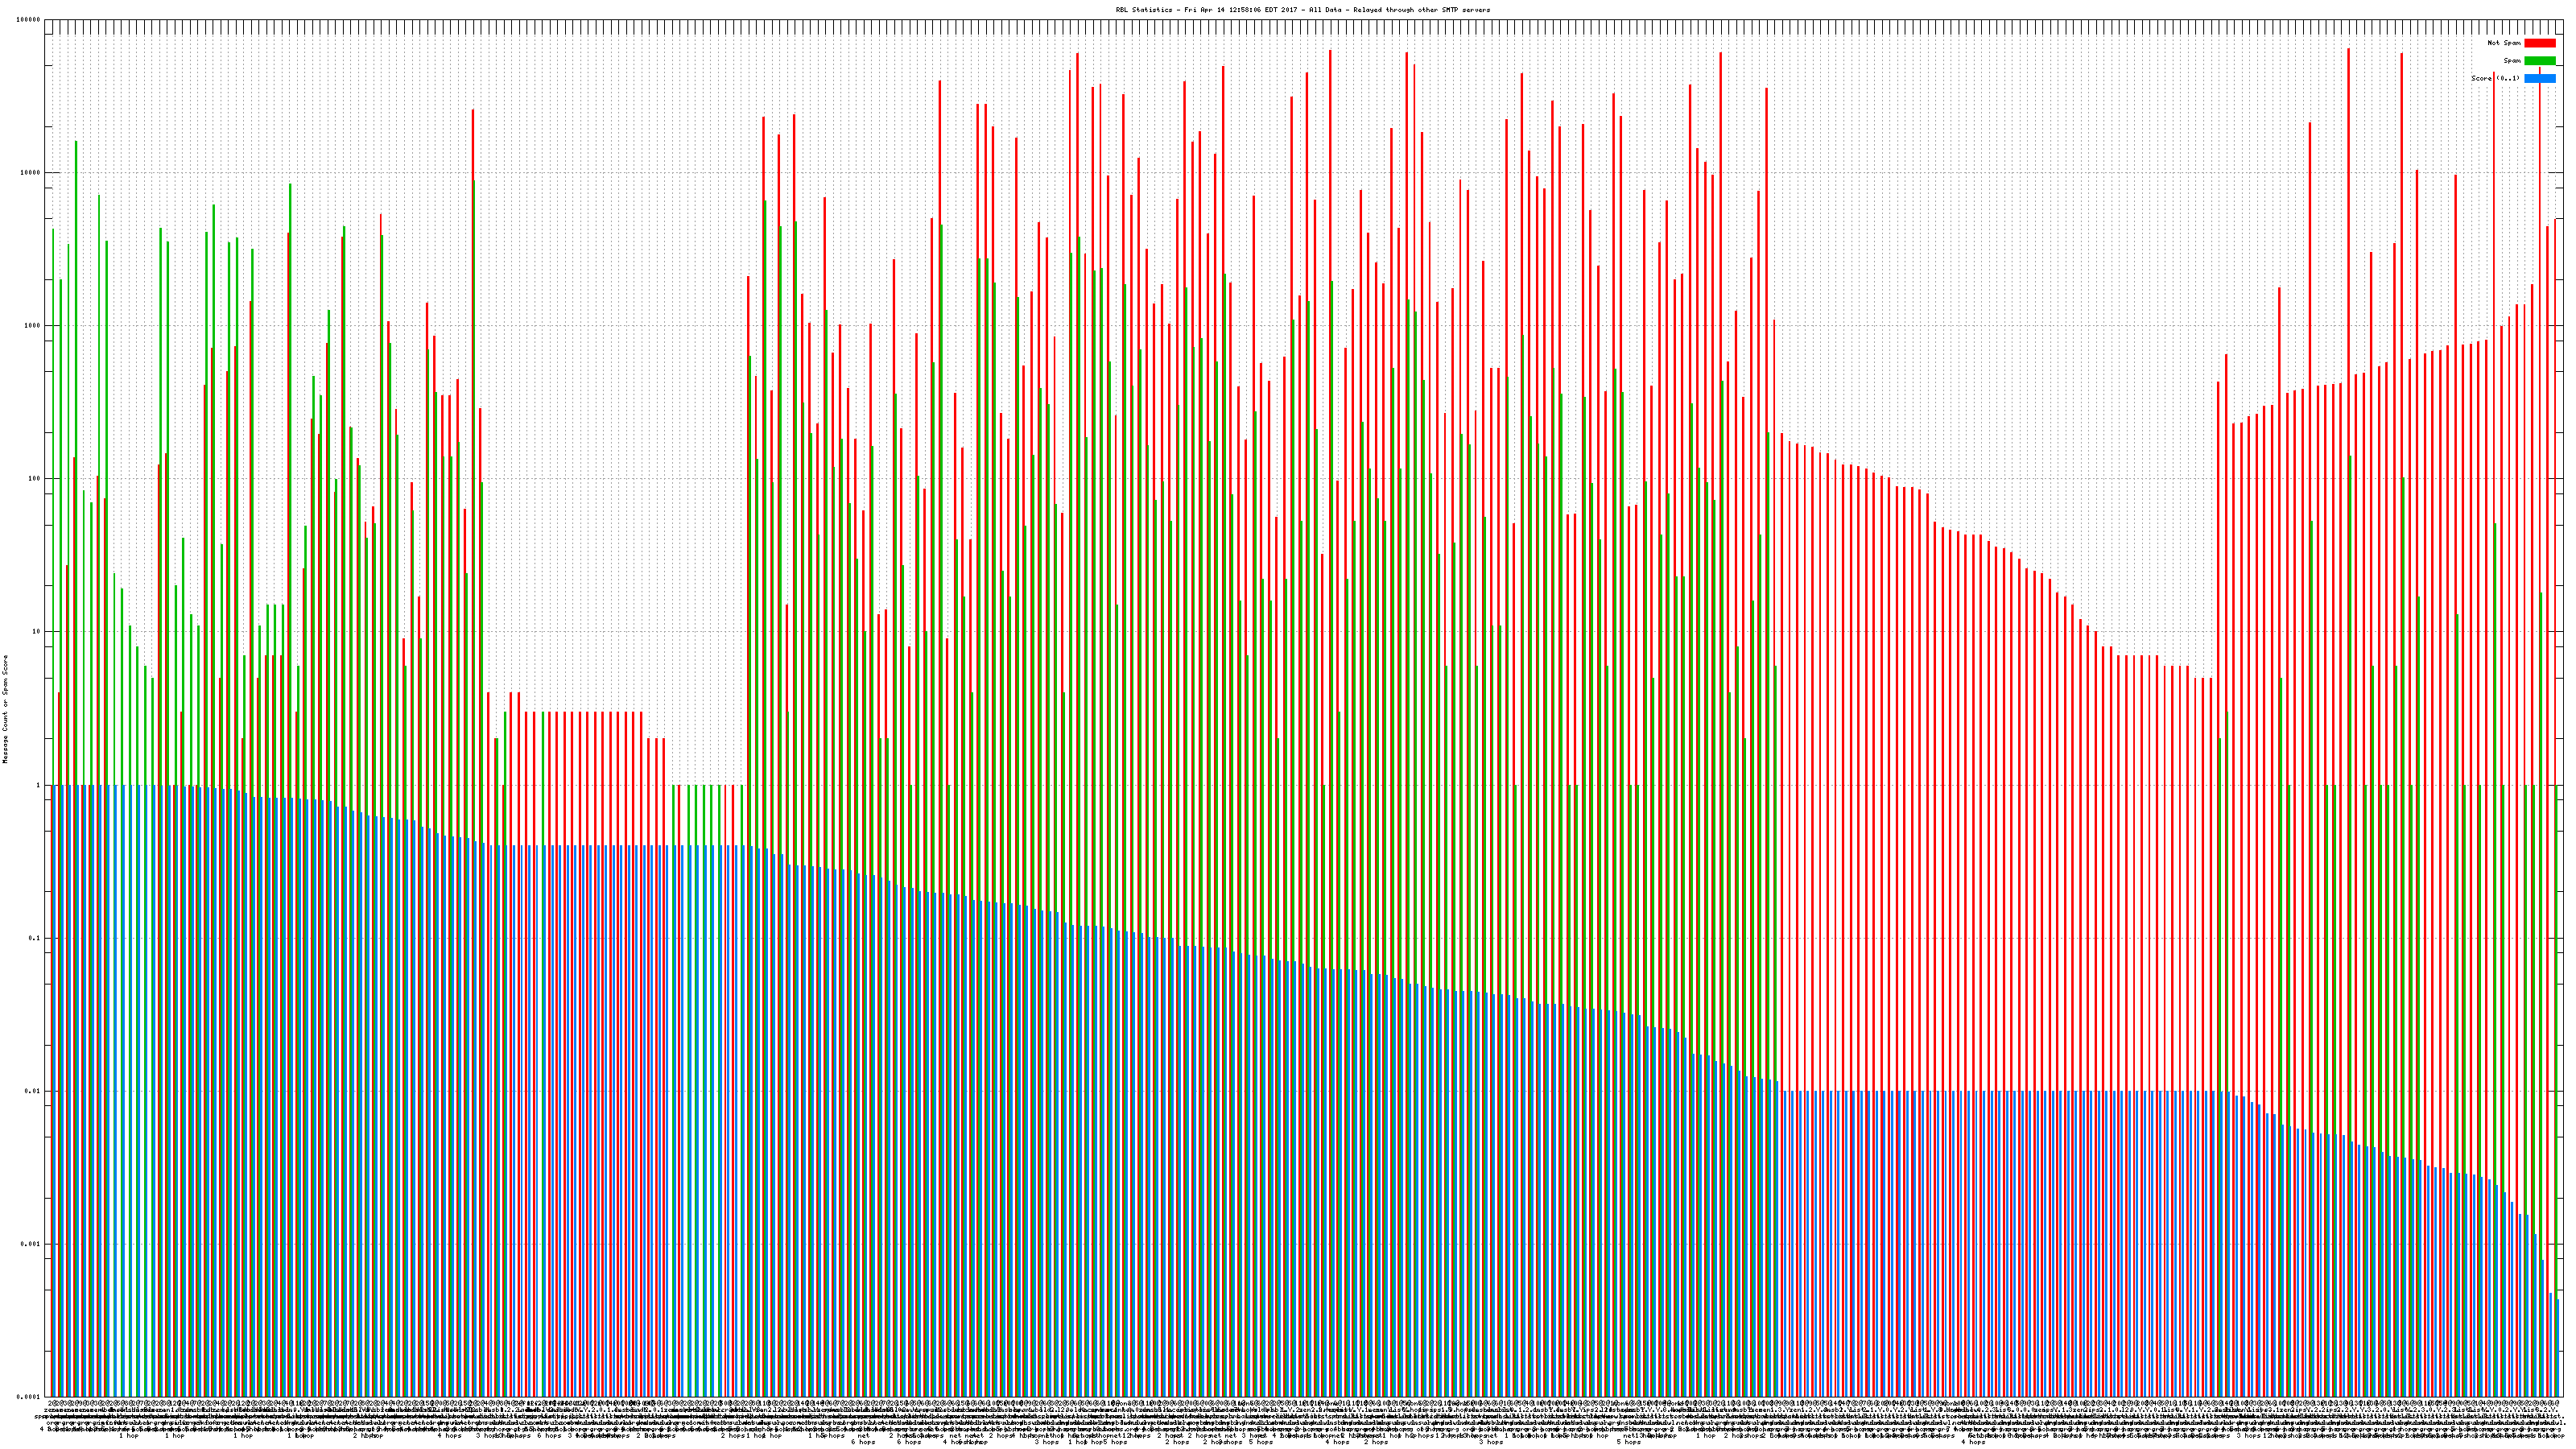Click the 10 y-axis tick label
The image size is (2576, 1449).
pyautogui.click(x=38, y=632)
